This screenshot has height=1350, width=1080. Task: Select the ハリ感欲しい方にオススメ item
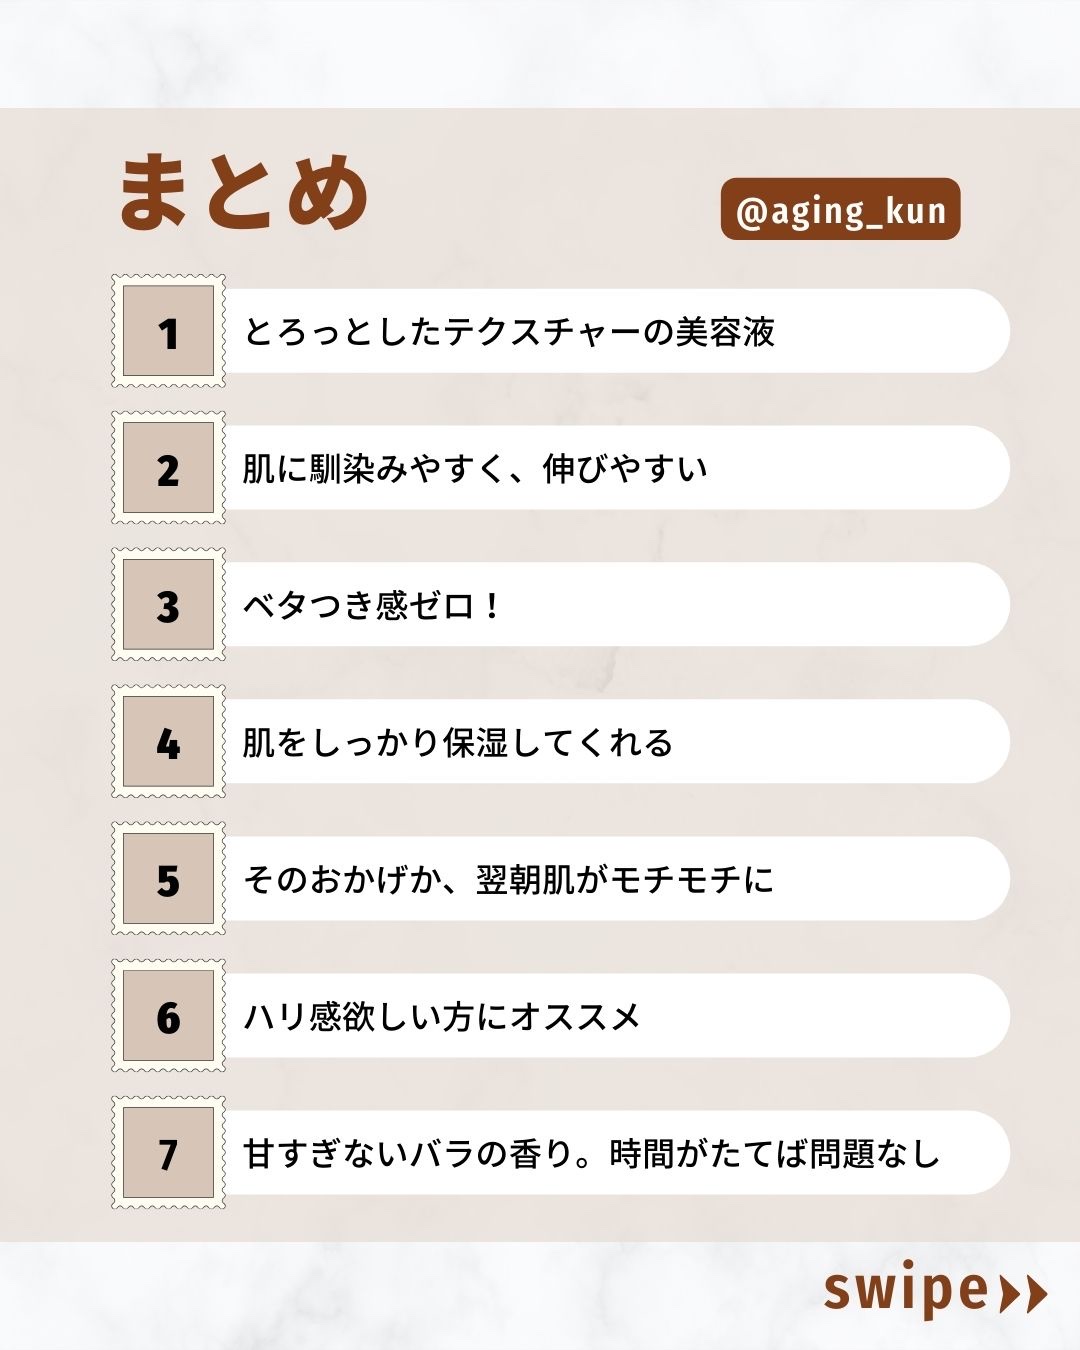click(442, 1017)
